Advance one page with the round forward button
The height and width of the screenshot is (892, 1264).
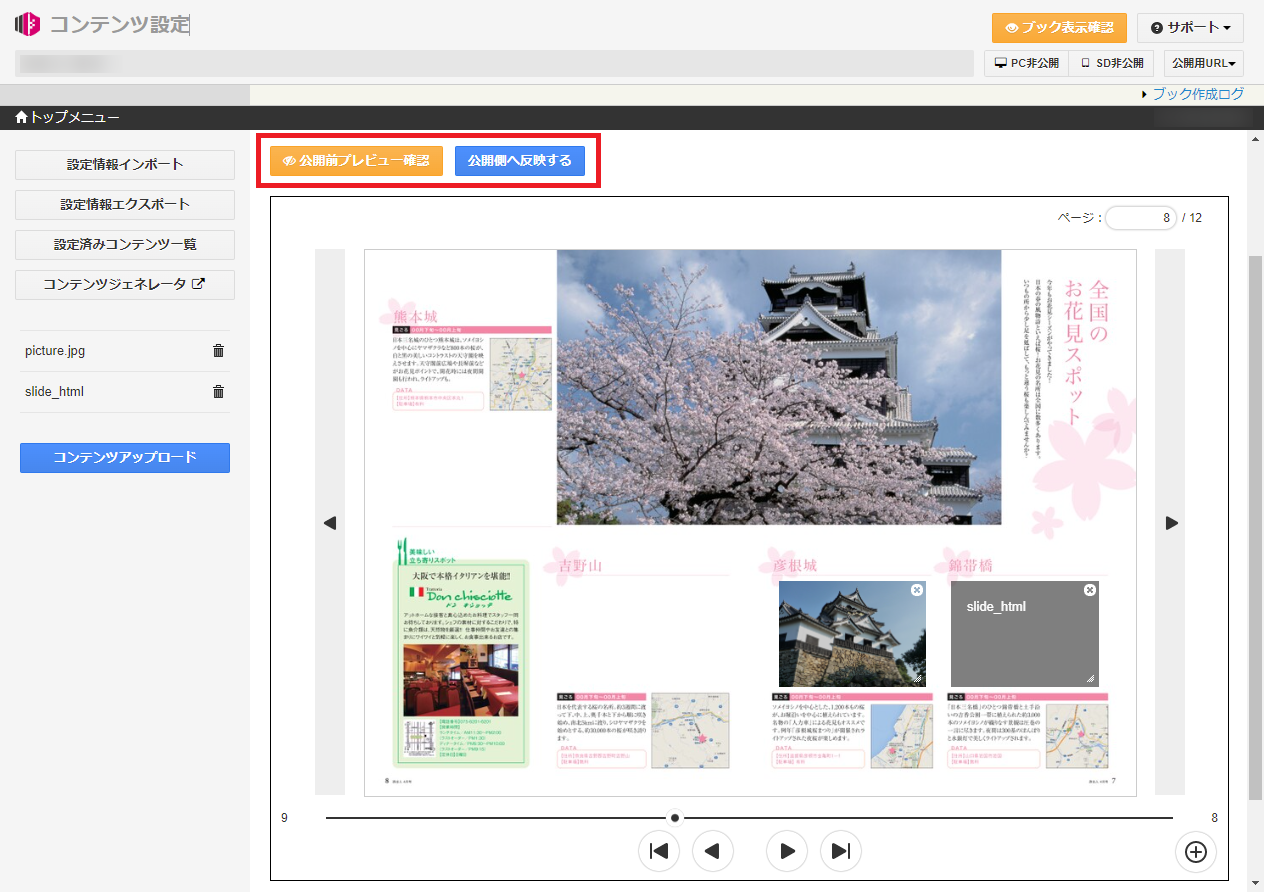pos(787,851)
